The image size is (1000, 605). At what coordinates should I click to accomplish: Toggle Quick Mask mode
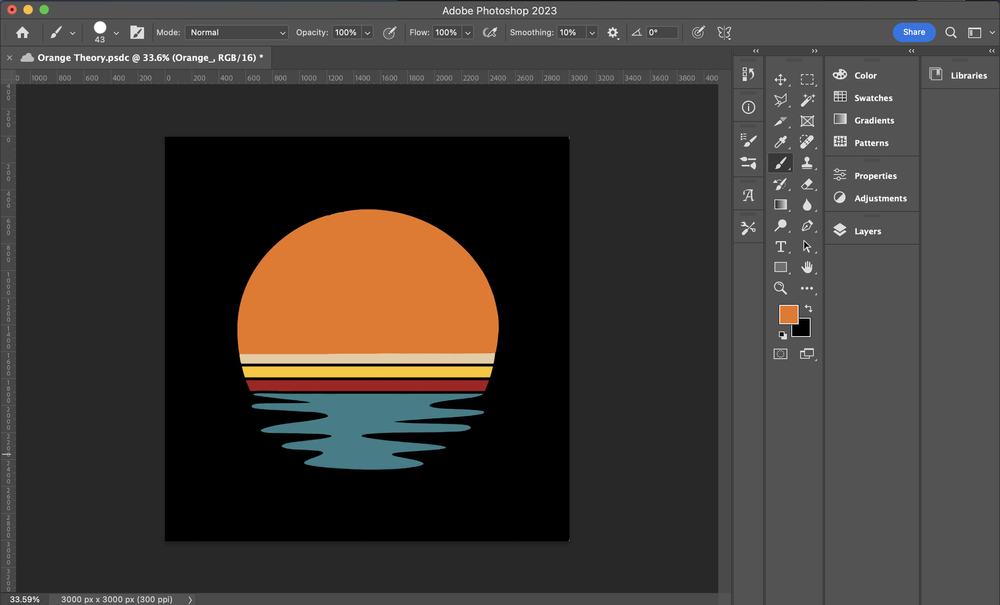(781, 354)
